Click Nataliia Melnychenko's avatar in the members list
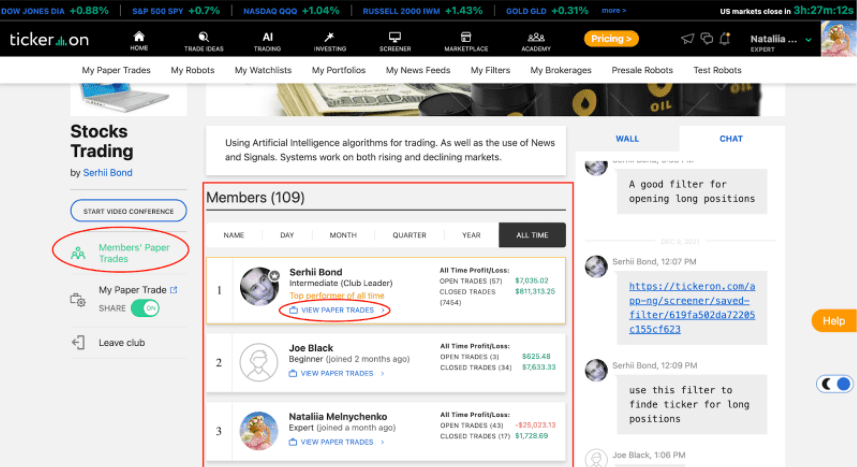The width and height of the screenshot is (857, 467). click(x=259, y=430)
